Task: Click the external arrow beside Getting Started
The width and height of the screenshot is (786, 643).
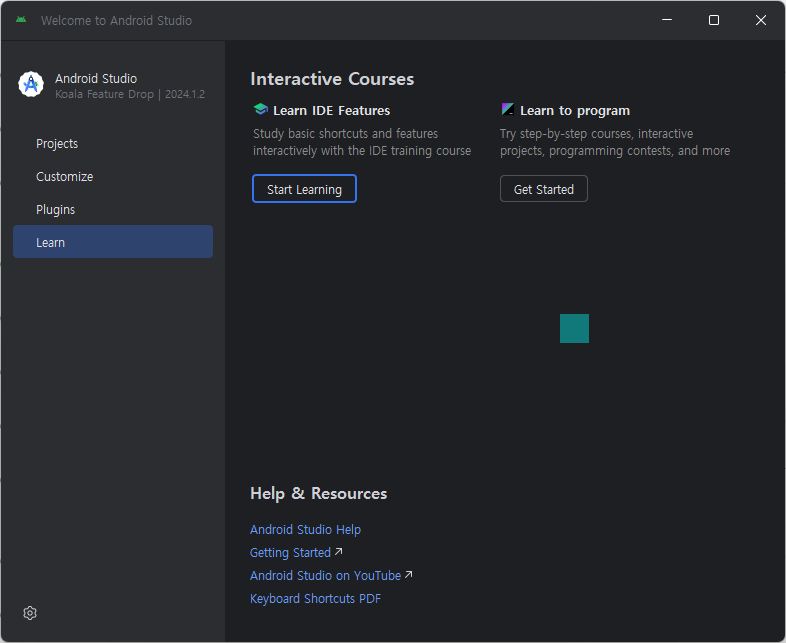Action: (338, 552)
